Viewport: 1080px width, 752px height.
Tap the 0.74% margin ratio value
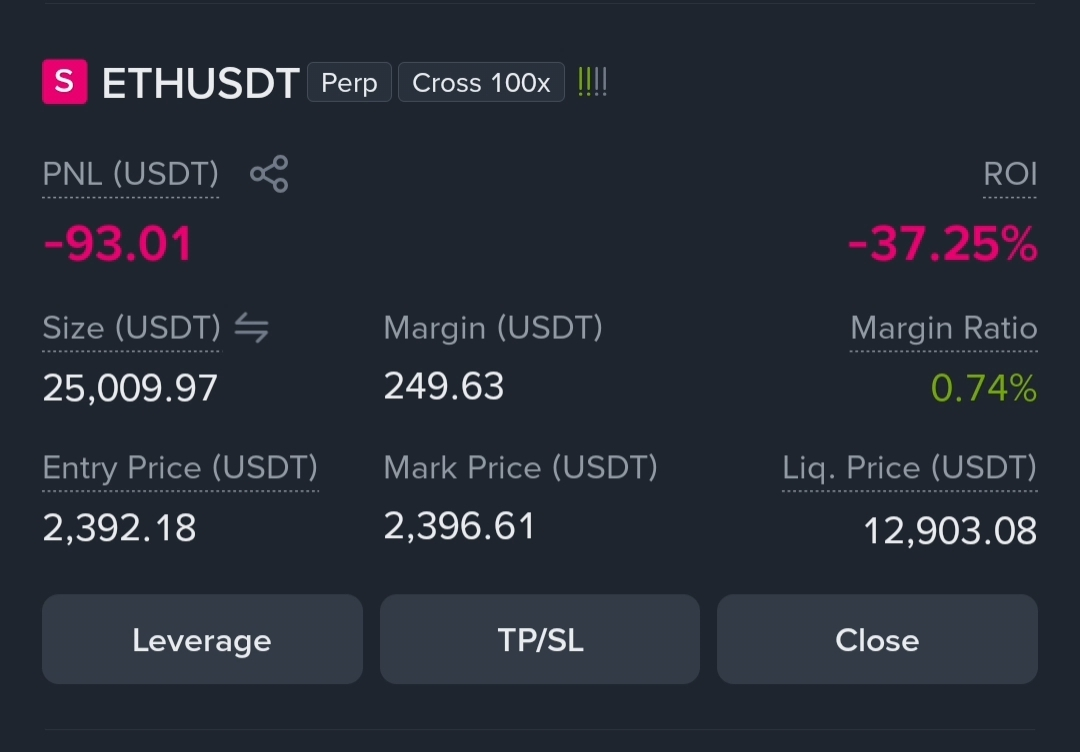point(984,388)
